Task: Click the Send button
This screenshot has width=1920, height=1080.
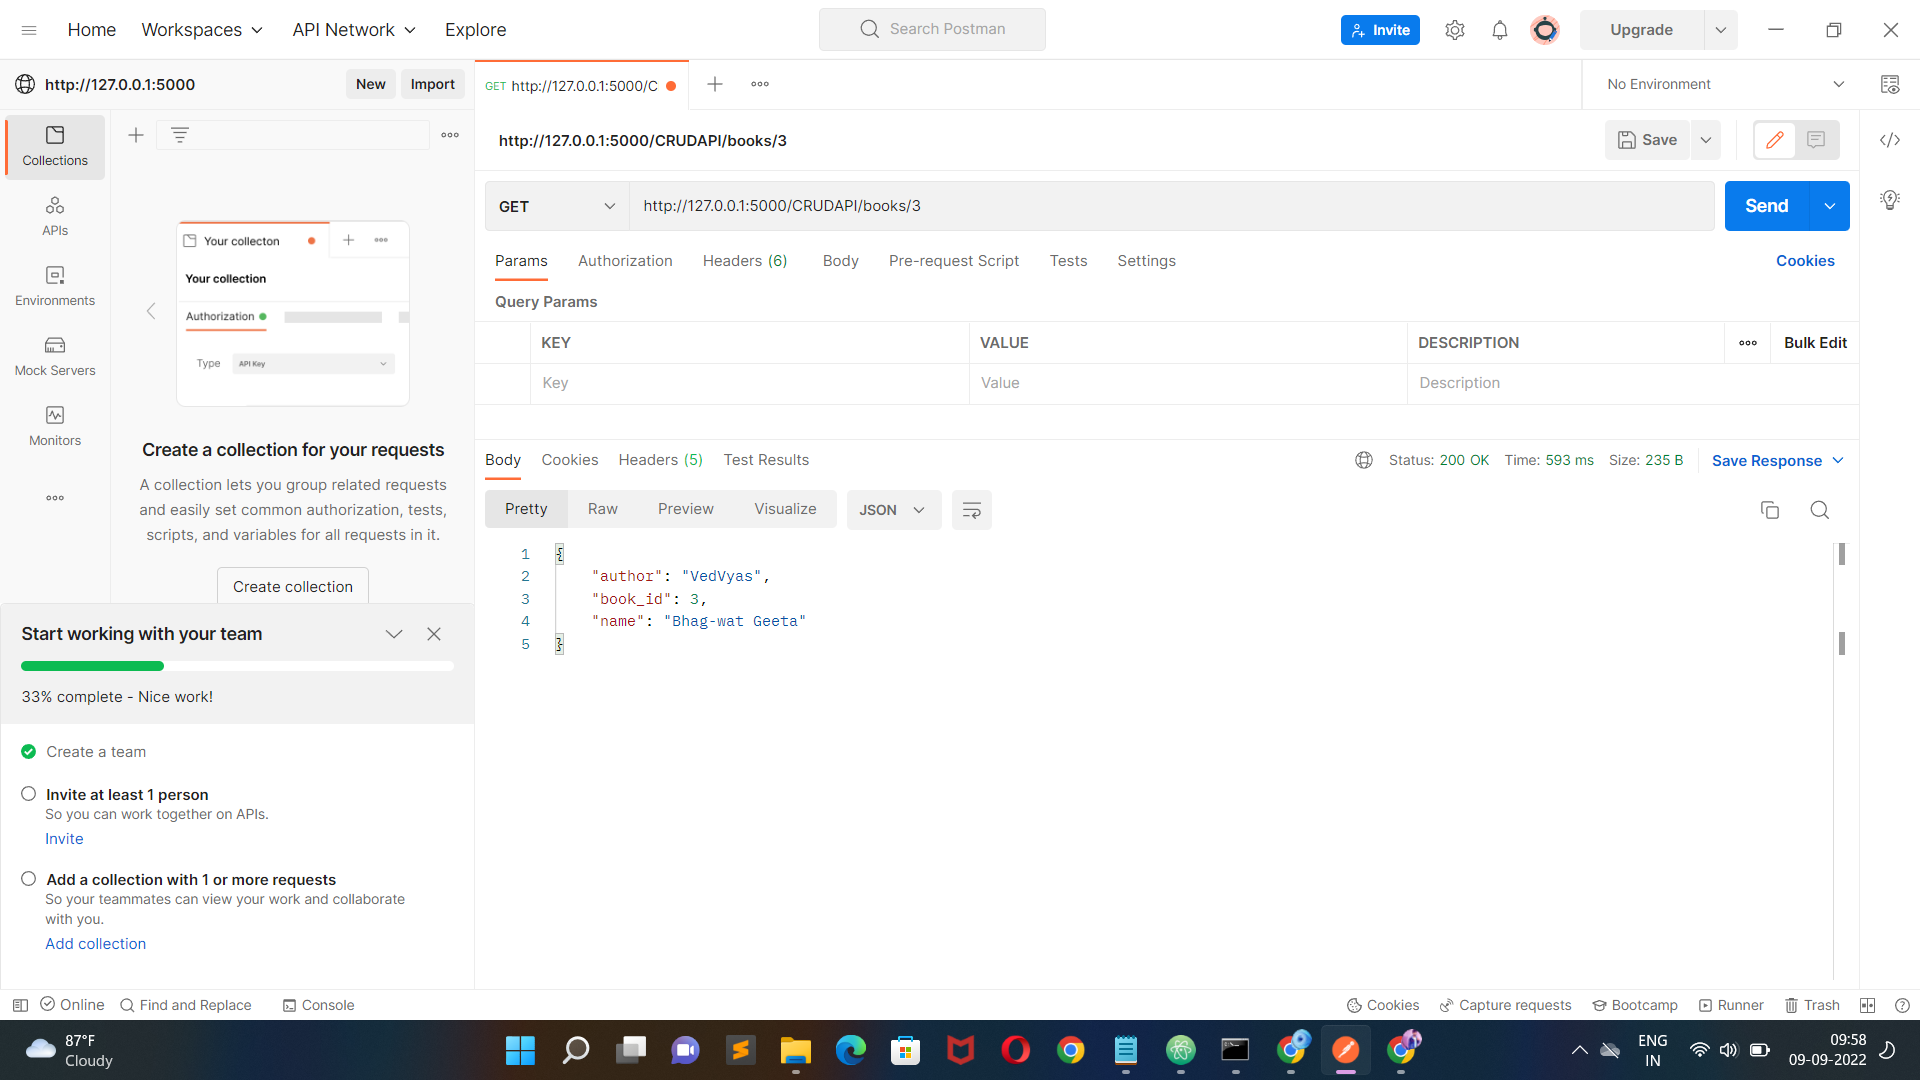Action: pos(1766,205)
